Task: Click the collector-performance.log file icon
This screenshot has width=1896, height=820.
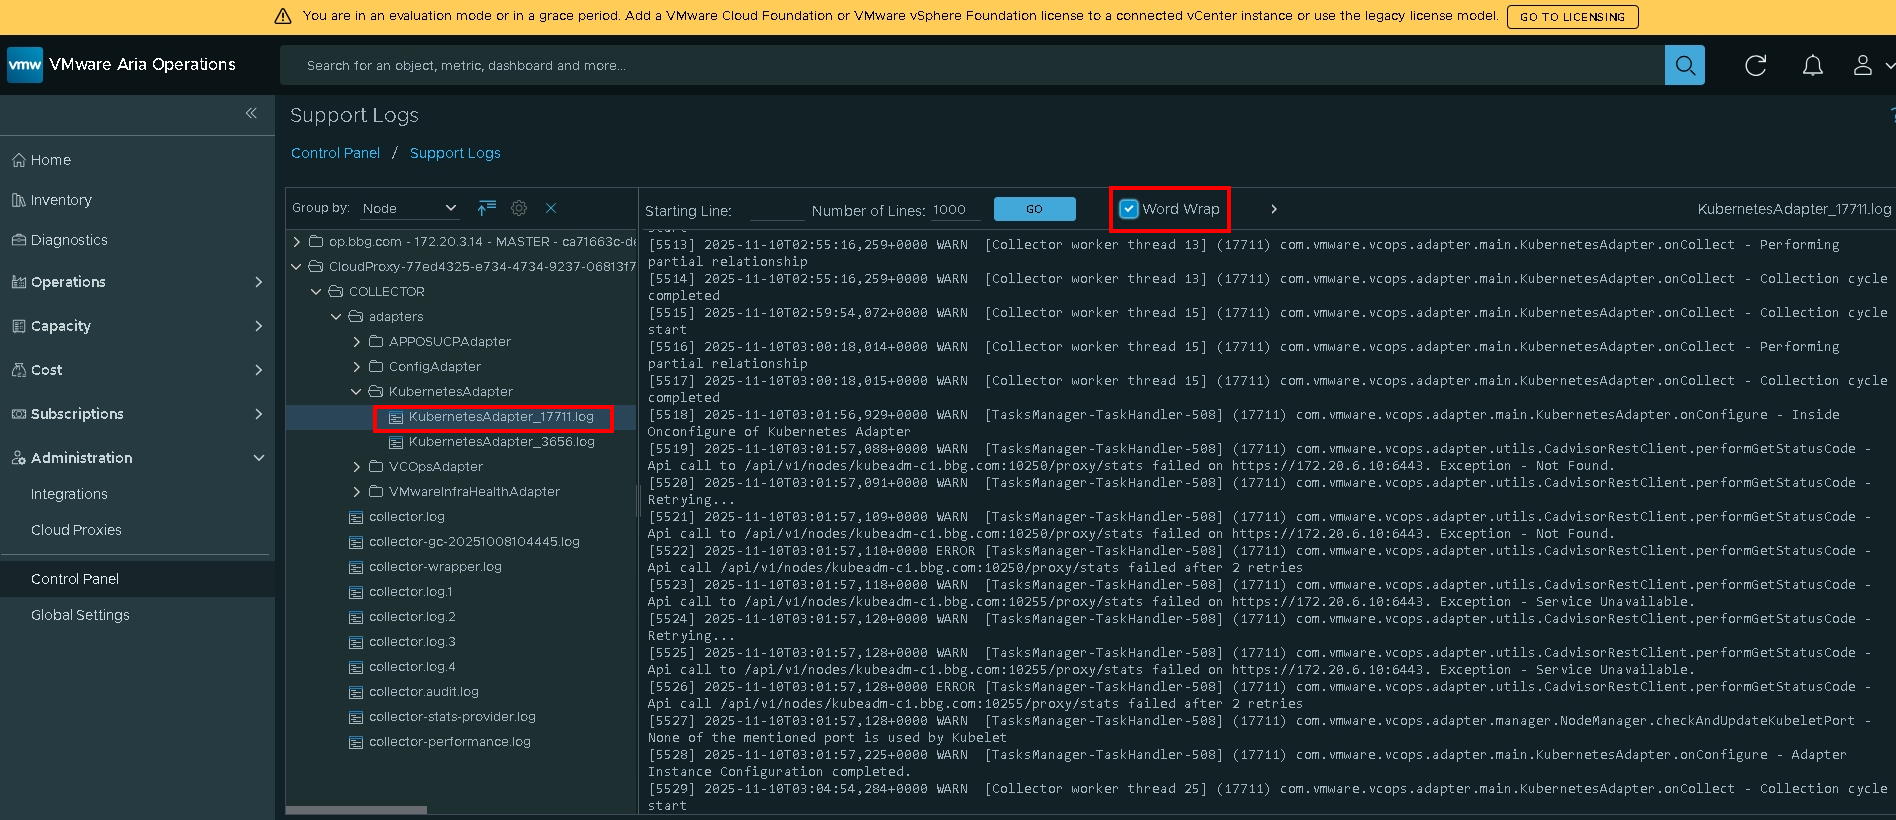Action: (x=356, y=742)
